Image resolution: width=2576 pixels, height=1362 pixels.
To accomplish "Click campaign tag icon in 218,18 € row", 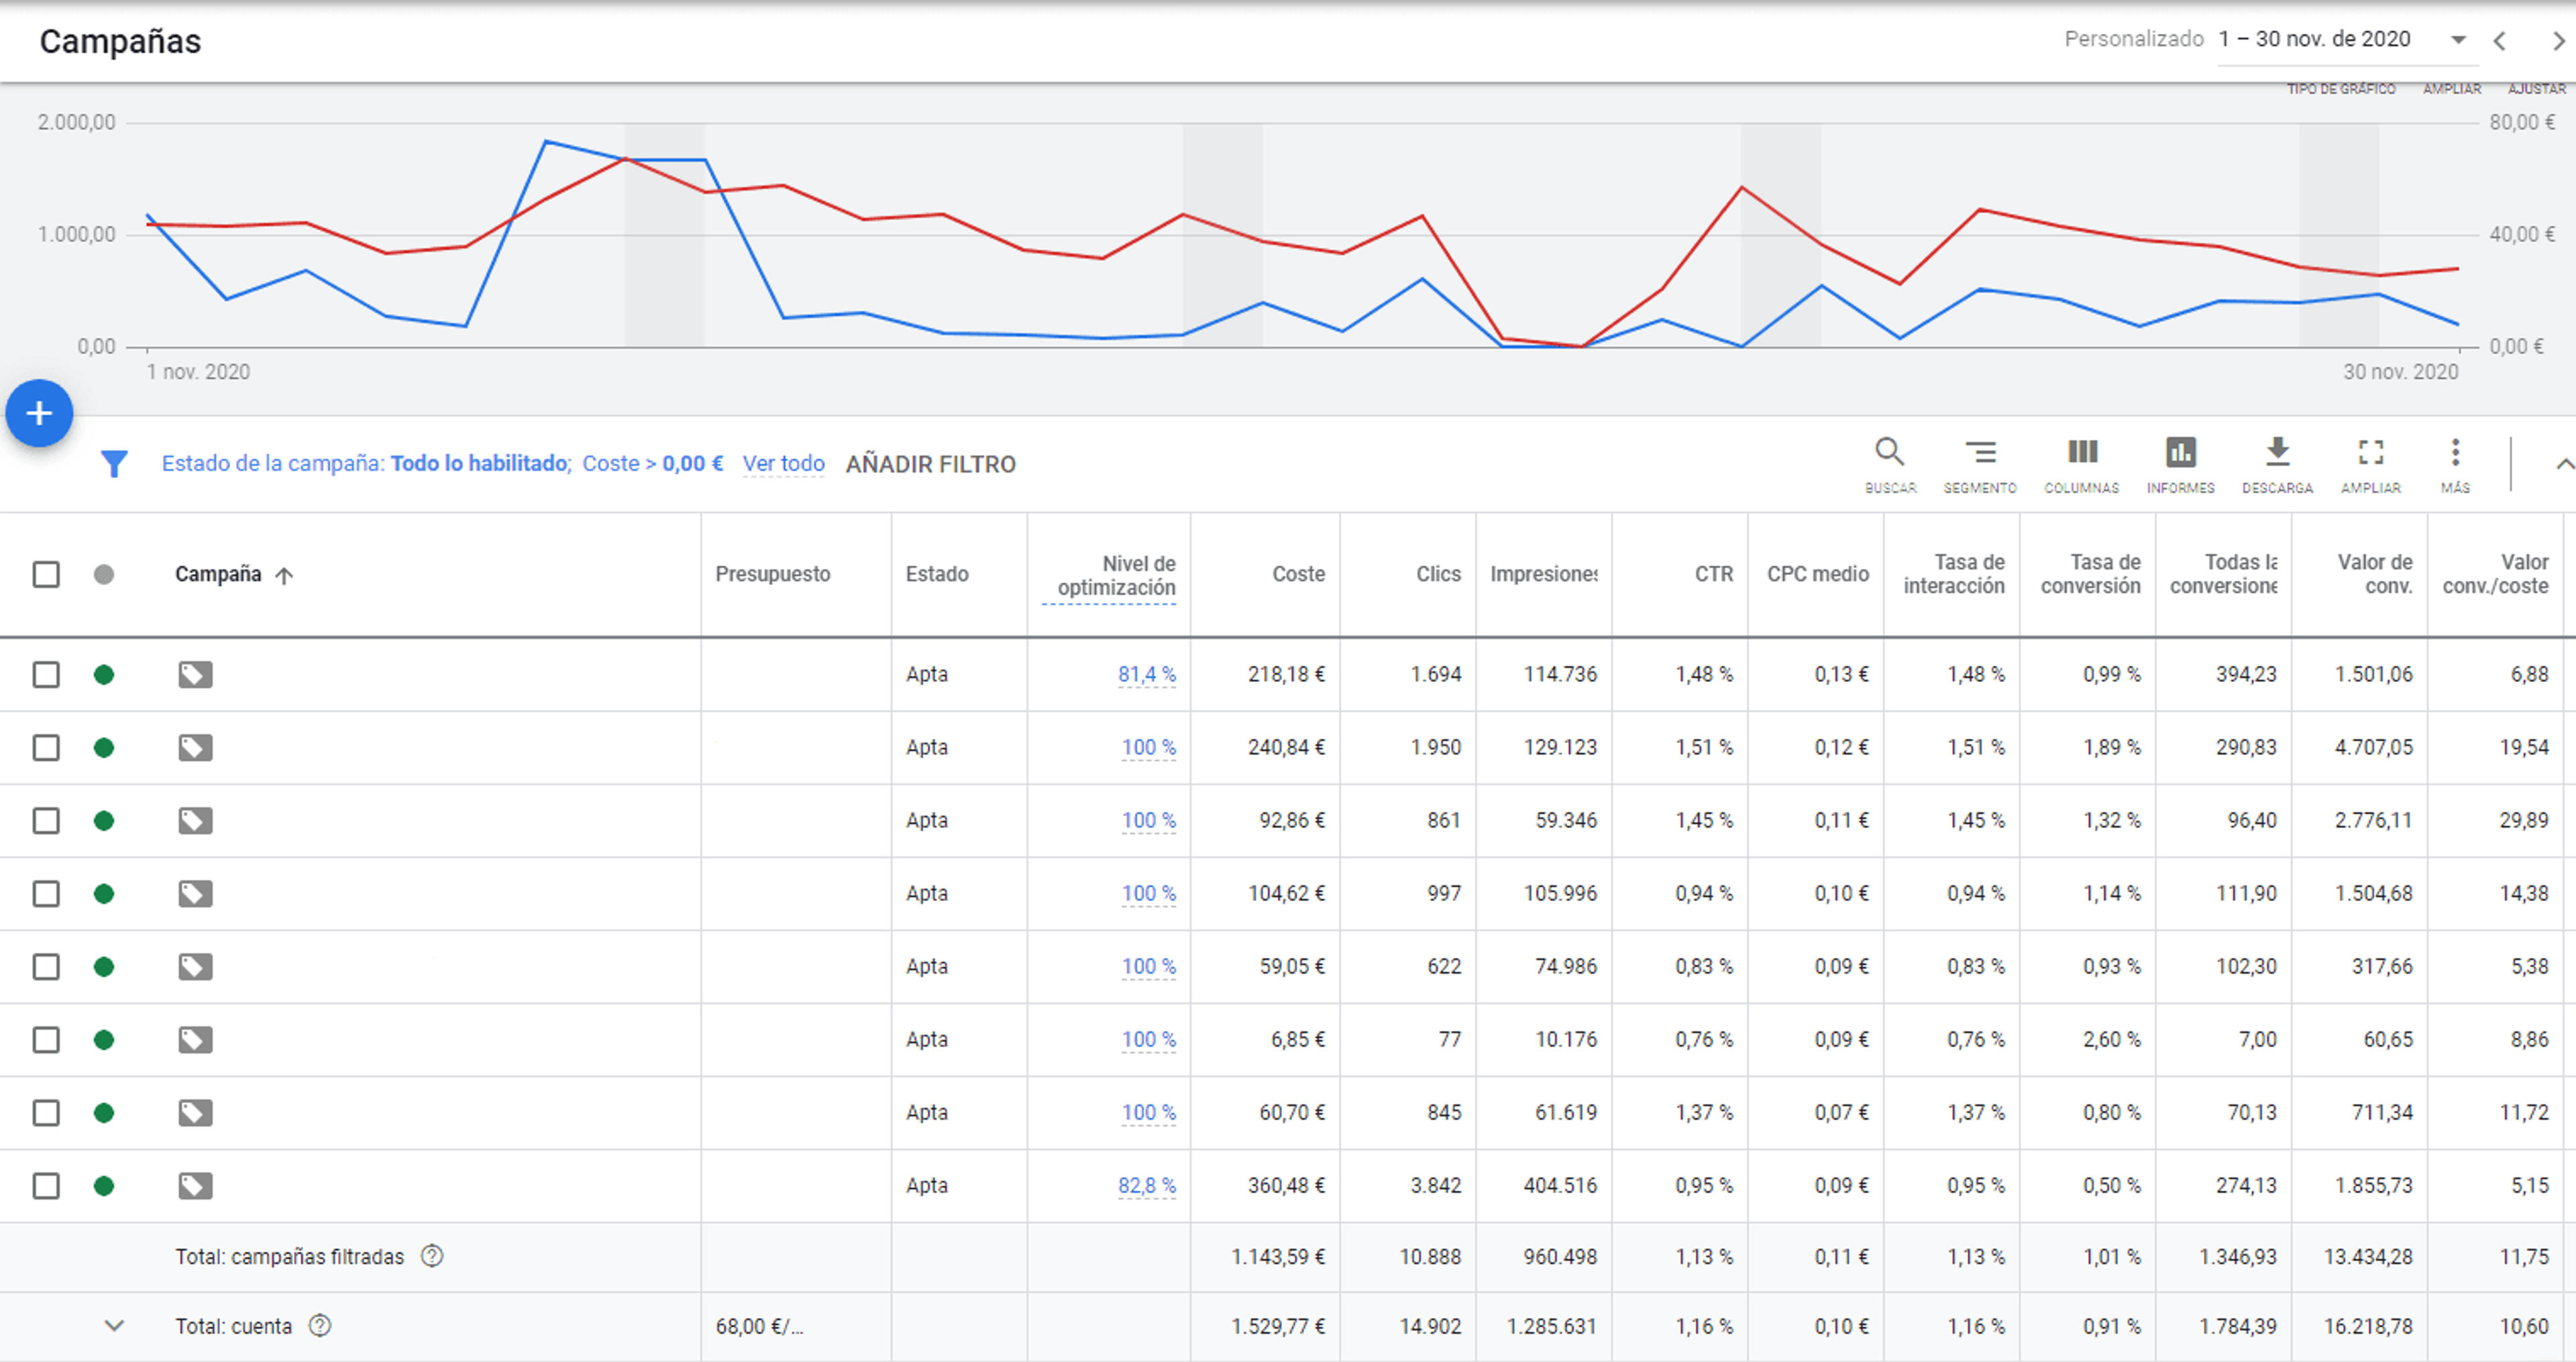I will coord(195,675).
